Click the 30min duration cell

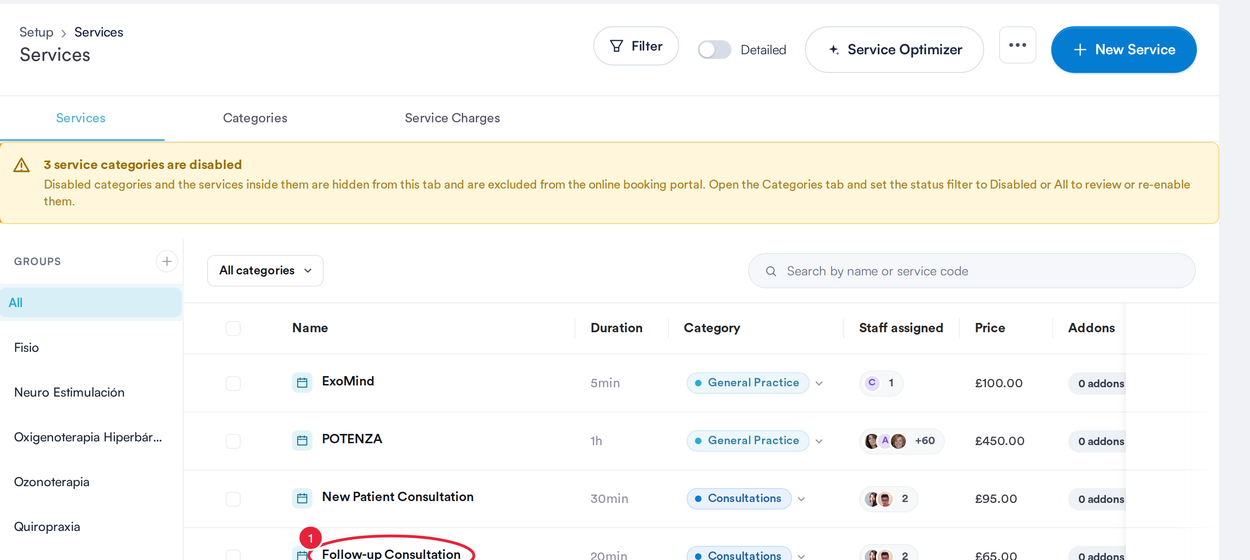(x=609, y=499)
